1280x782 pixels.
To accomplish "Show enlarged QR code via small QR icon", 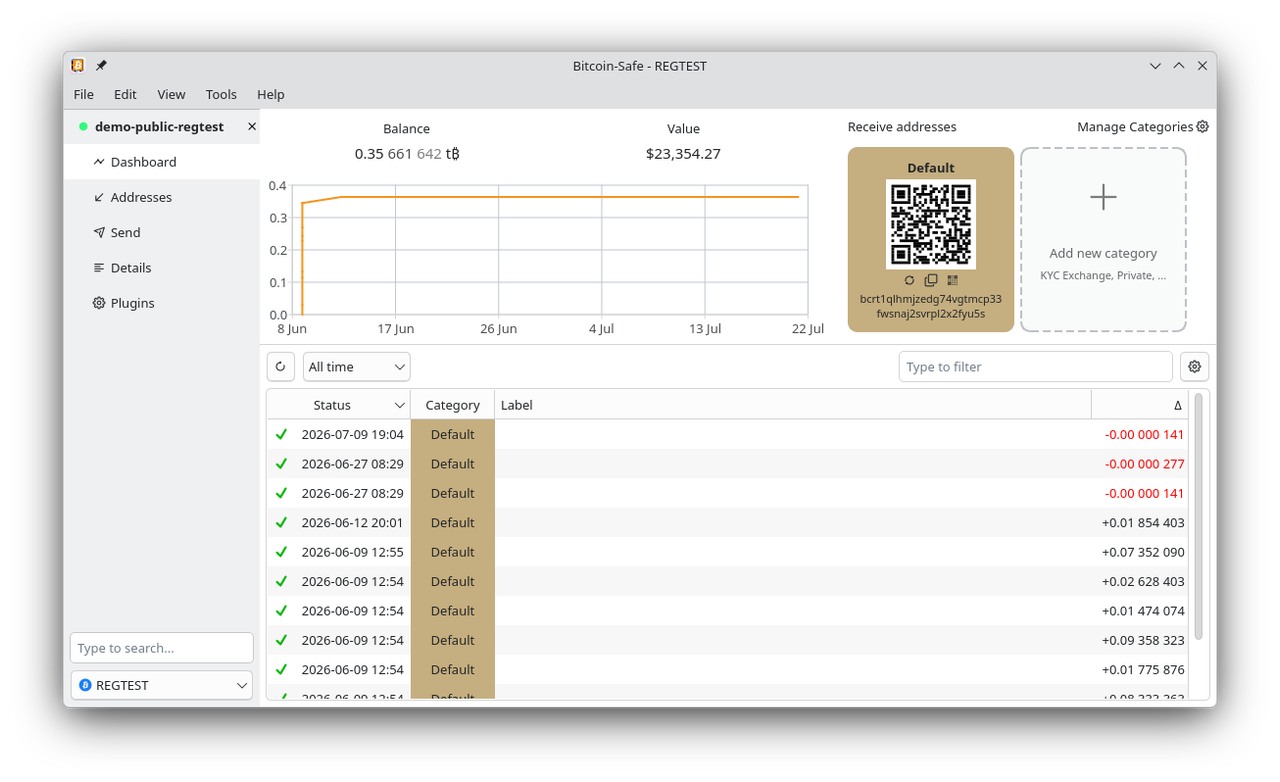I will [953, 280].
